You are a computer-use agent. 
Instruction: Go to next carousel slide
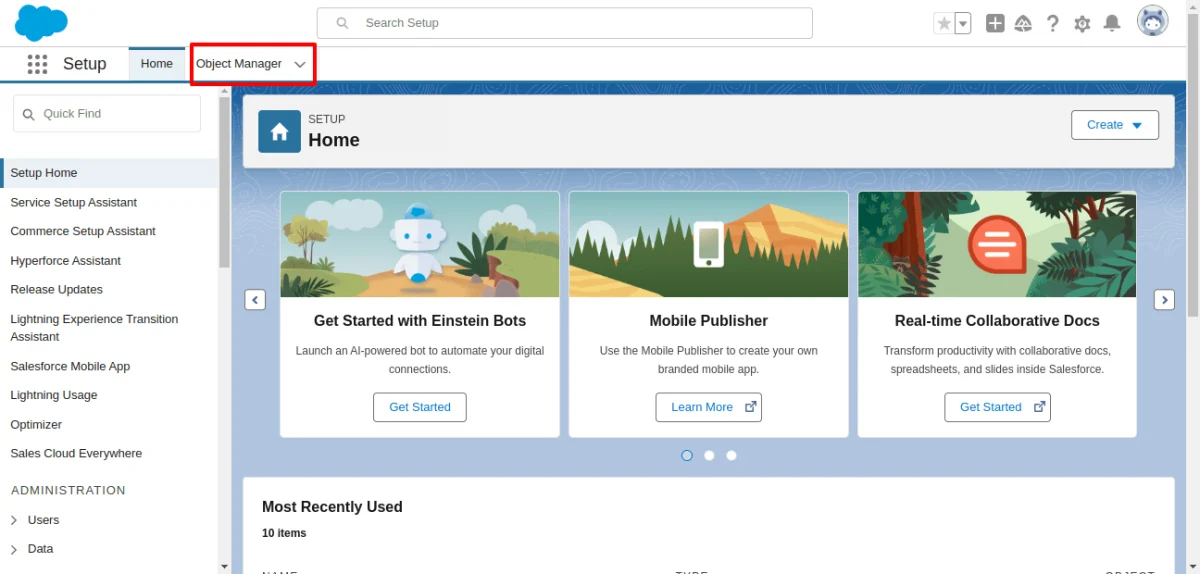pos(1164,299)
